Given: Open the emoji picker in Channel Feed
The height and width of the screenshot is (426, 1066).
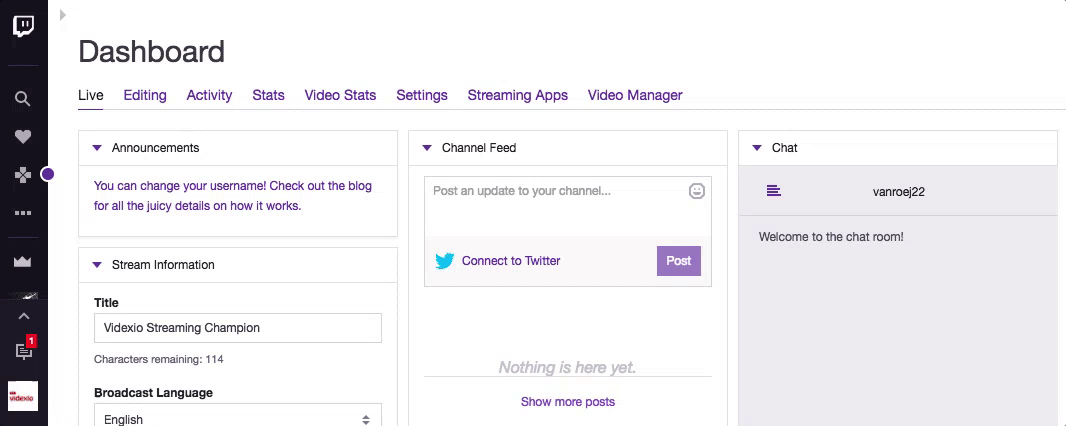Looking at the screenshot, I should click(697, 191).
